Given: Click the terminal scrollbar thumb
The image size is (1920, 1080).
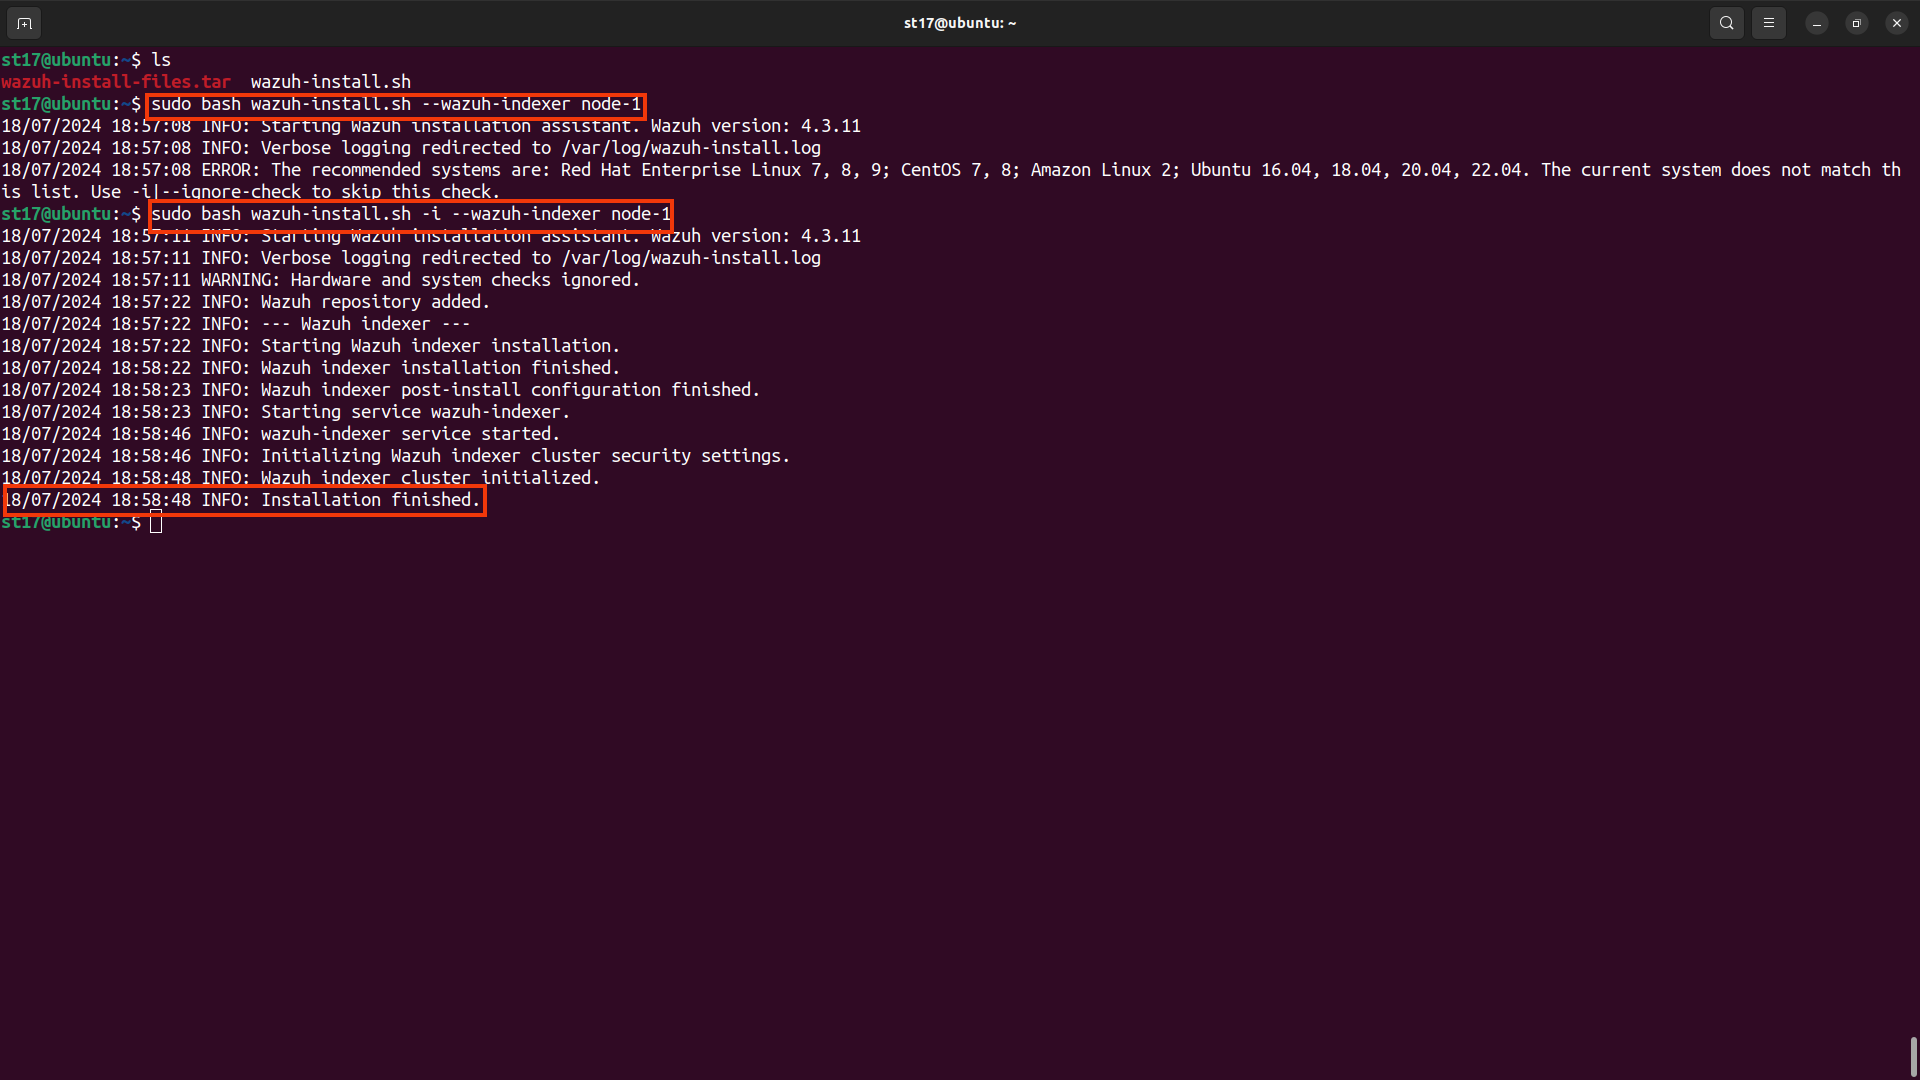Looking at the screenshot, I should 1913,1057.
